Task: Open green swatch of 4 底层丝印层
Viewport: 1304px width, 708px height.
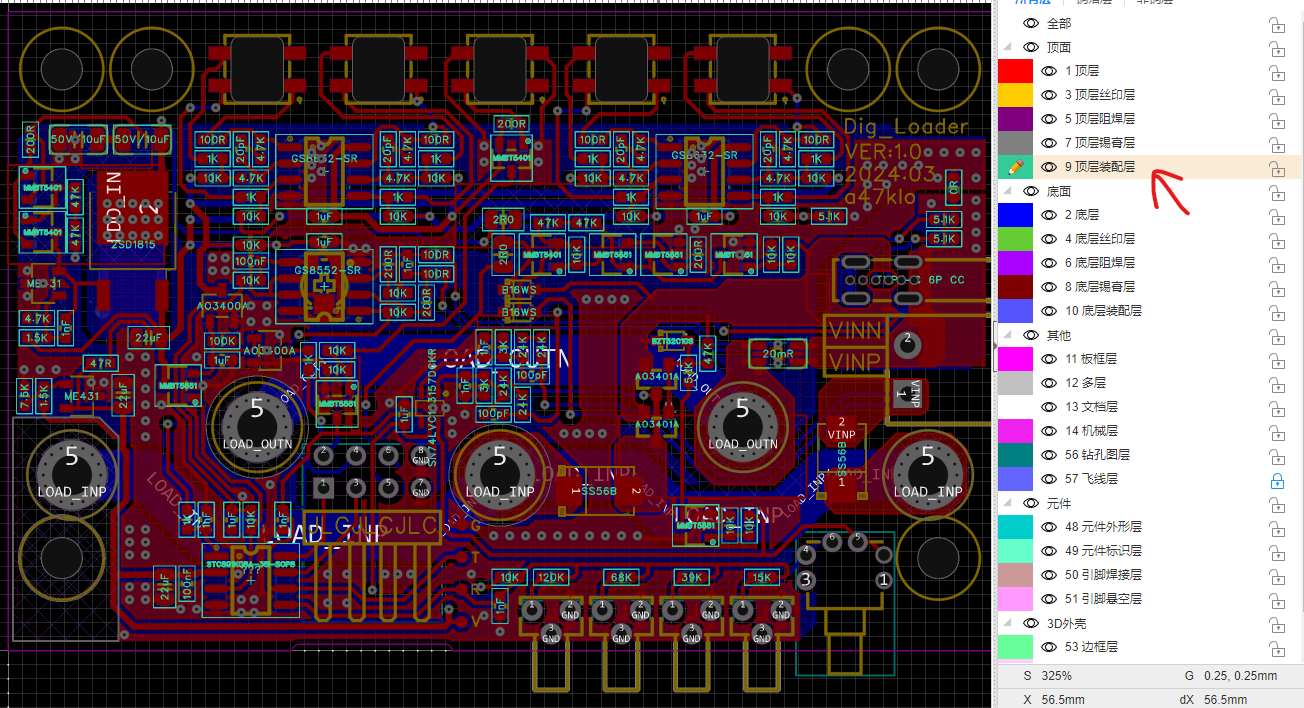Action: click(x=1015, y=239)
